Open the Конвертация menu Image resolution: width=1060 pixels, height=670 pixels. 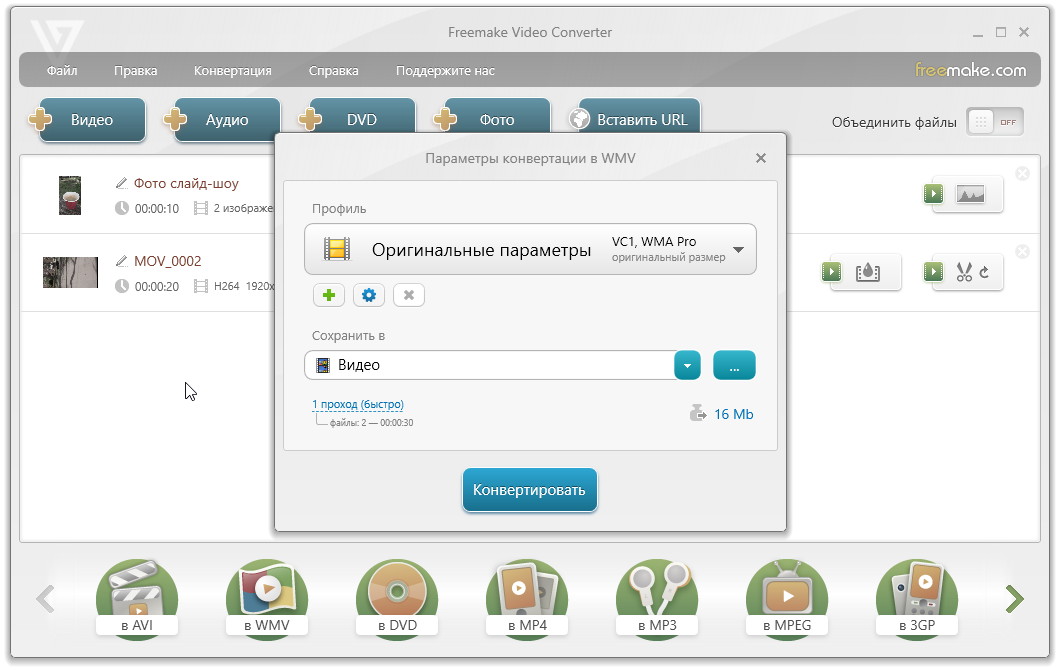(233, 70)
